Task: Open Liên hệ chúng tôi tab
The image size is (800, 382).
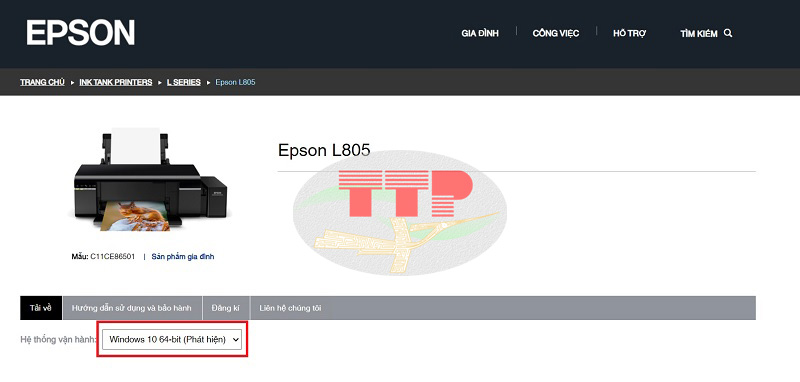Action: (x=290, y=308)
